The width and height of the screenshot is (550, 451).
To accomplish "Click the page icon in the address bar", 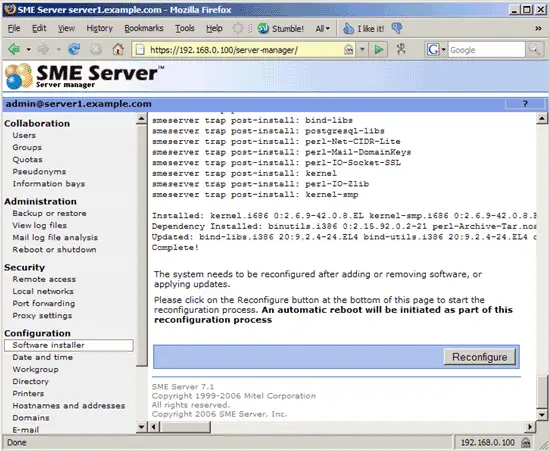I will coord(140,50).
